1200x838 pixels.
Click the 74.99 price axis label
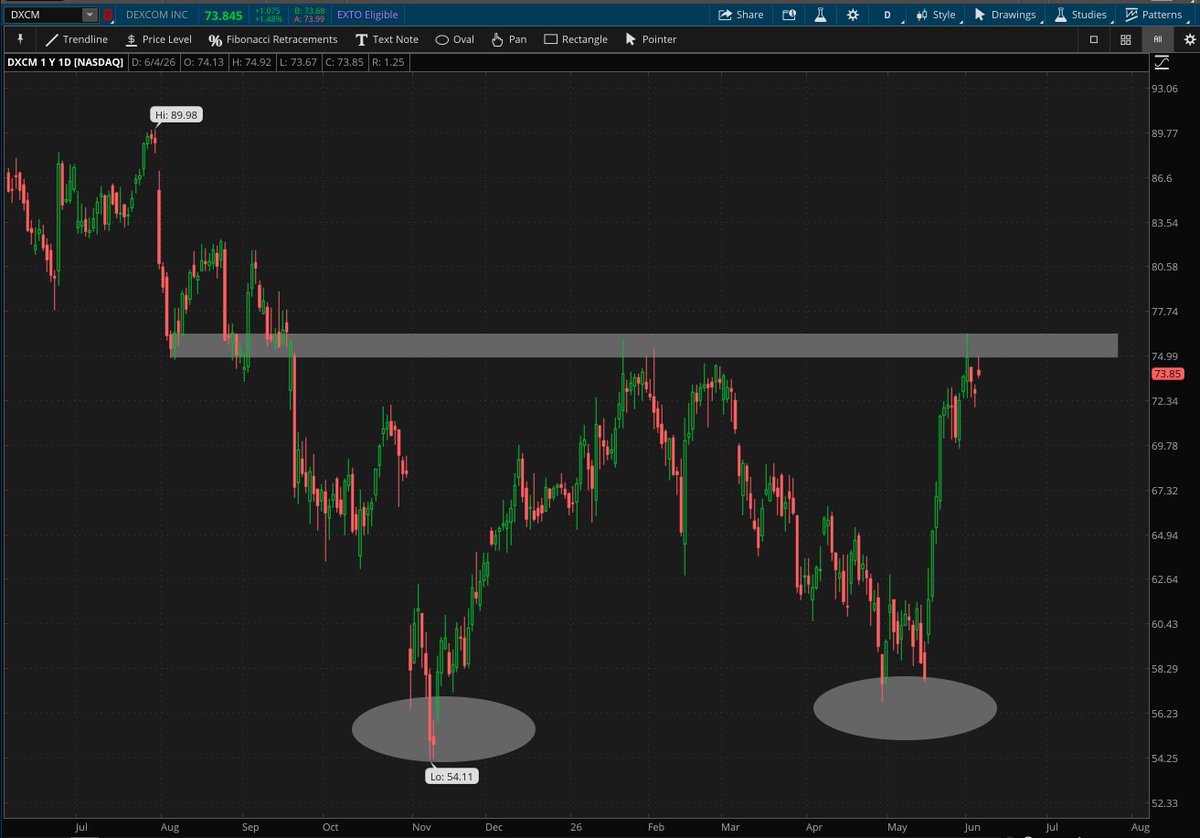pyautogui.click(x=1166, y=356)
